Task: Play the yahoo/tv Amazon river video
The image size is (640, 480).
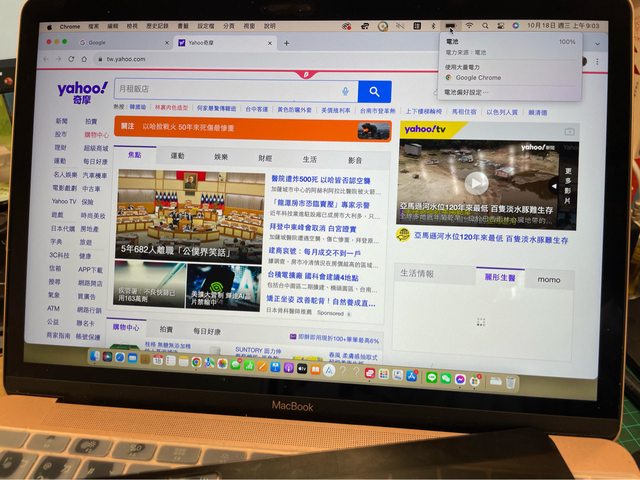Action: [x=476, y=182]
